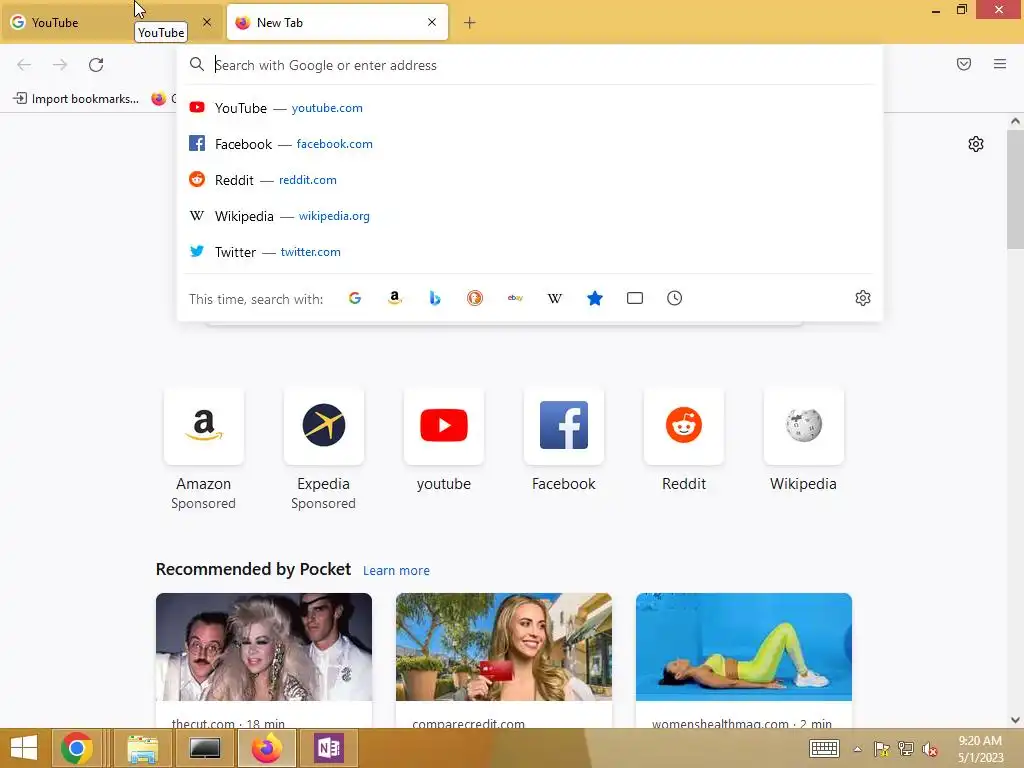1024x768 pixels.
Task: Save page to Pocket
Action: click(964, 64)
